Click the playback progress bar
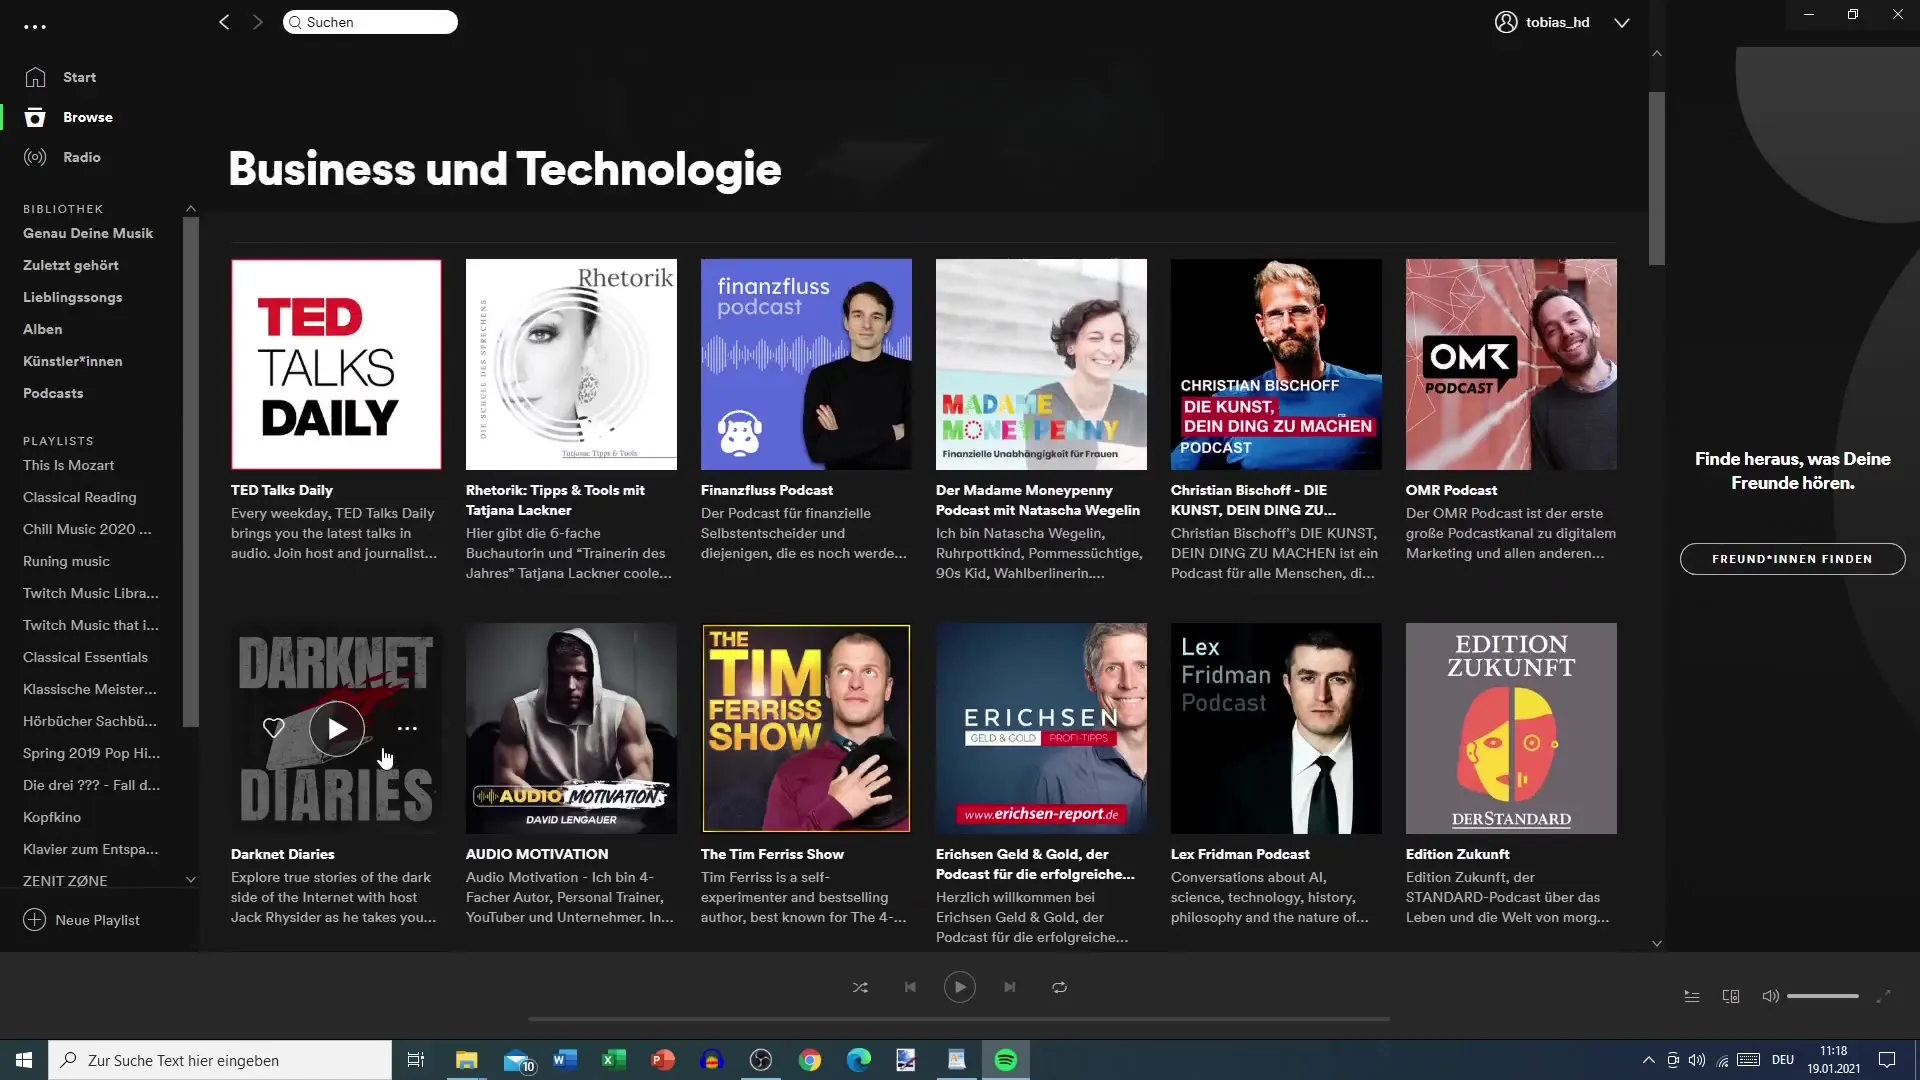The width and height of the screenshot is (1920, 1080). (959, 1019)
